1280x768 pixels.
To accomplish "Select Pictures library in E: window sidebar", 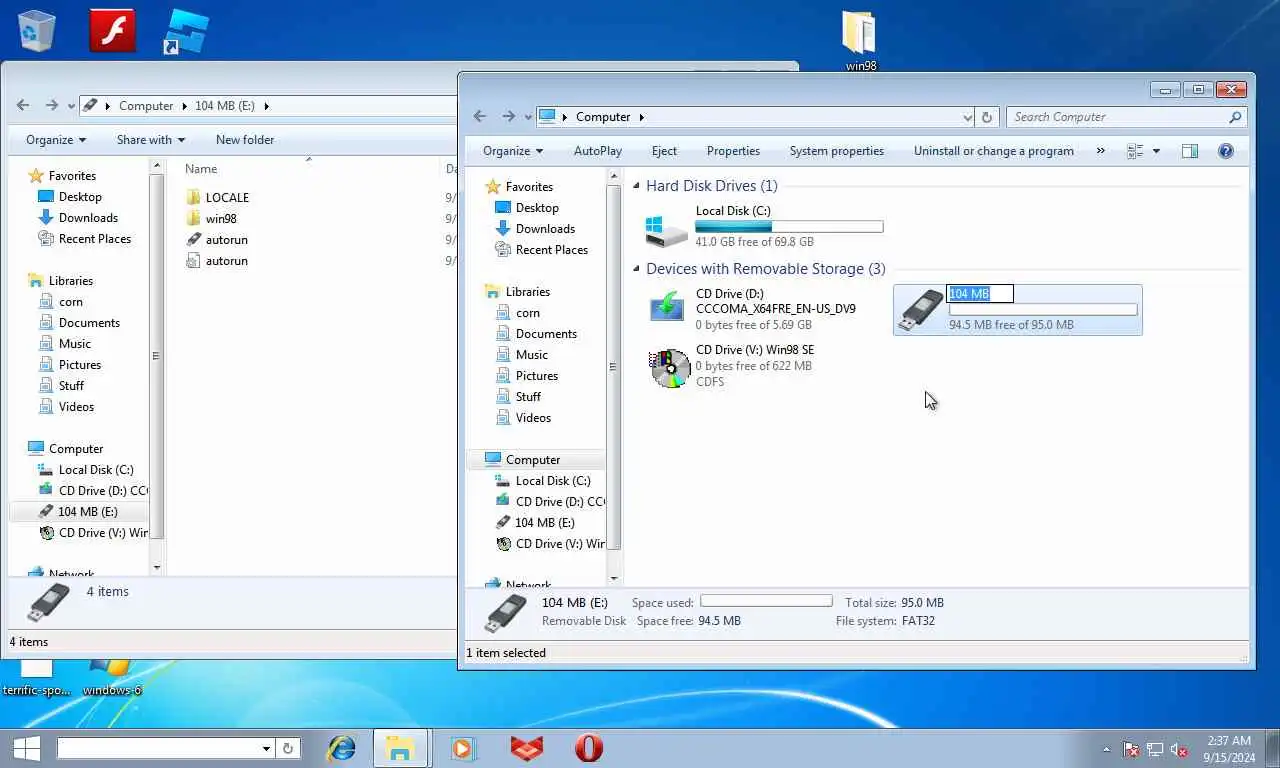I will (80, 365).
